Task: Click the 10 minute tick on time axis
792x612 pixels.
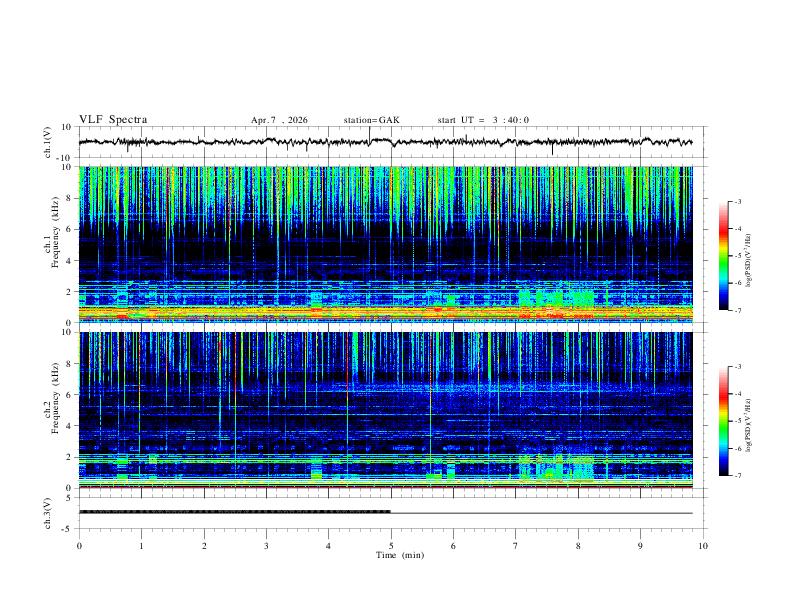Action: 703,546
